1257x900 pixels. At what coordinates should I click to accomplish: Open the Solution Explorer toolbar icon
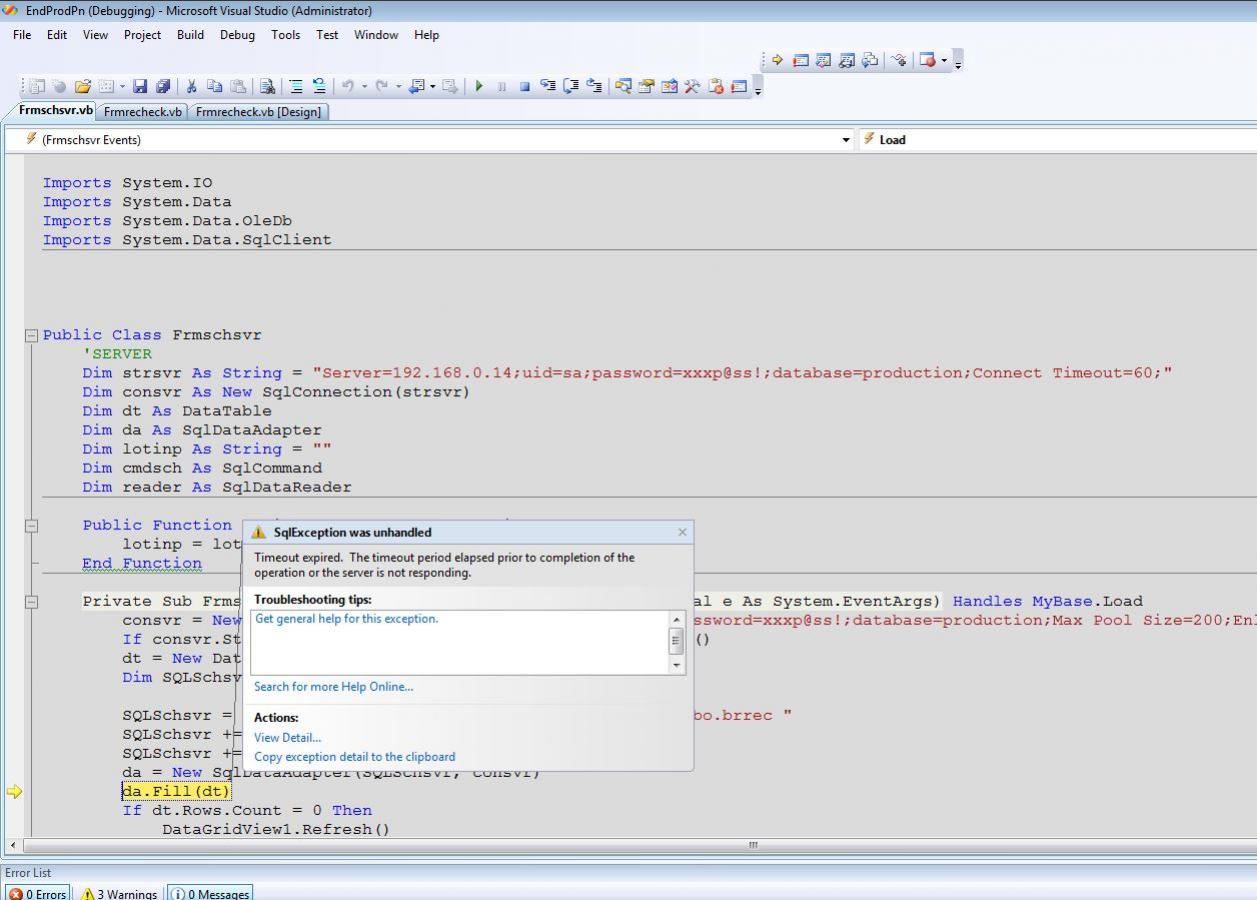pos(623,86)
